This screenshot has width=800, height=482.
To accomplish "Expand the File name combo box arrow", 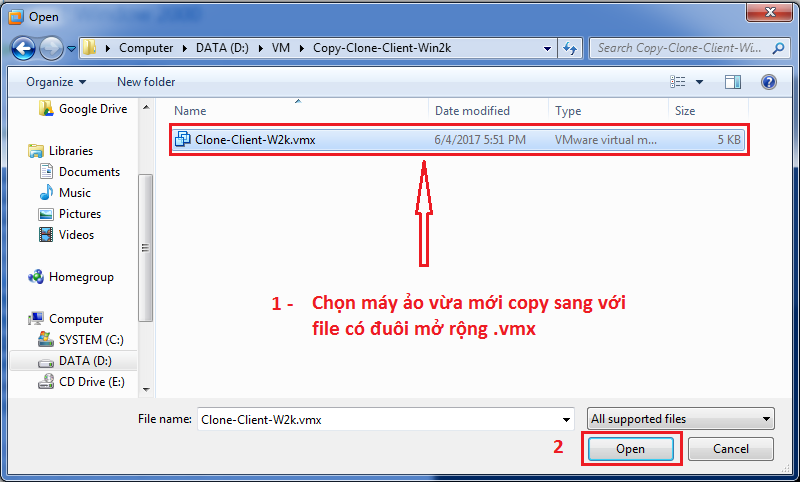I will pyautogui.click(x=564, y=420).
